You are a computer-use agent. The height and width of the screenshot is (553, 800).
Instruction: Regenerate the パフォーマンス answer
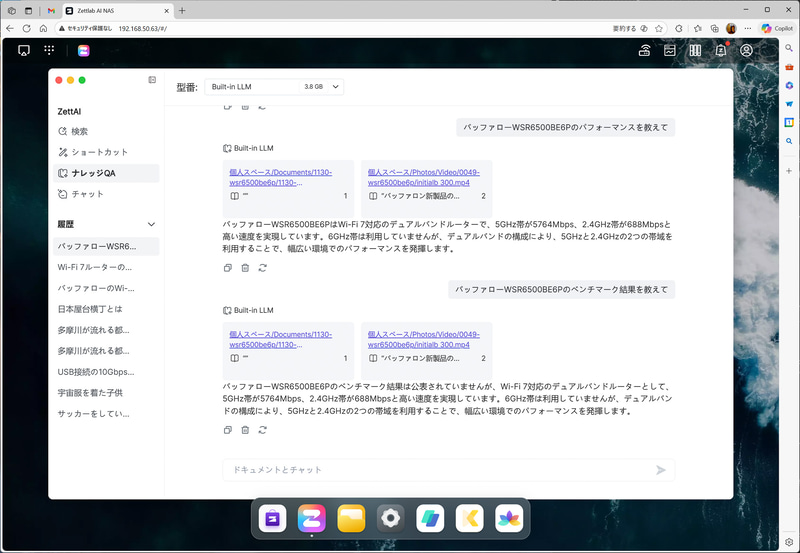(x=262, y=268)
